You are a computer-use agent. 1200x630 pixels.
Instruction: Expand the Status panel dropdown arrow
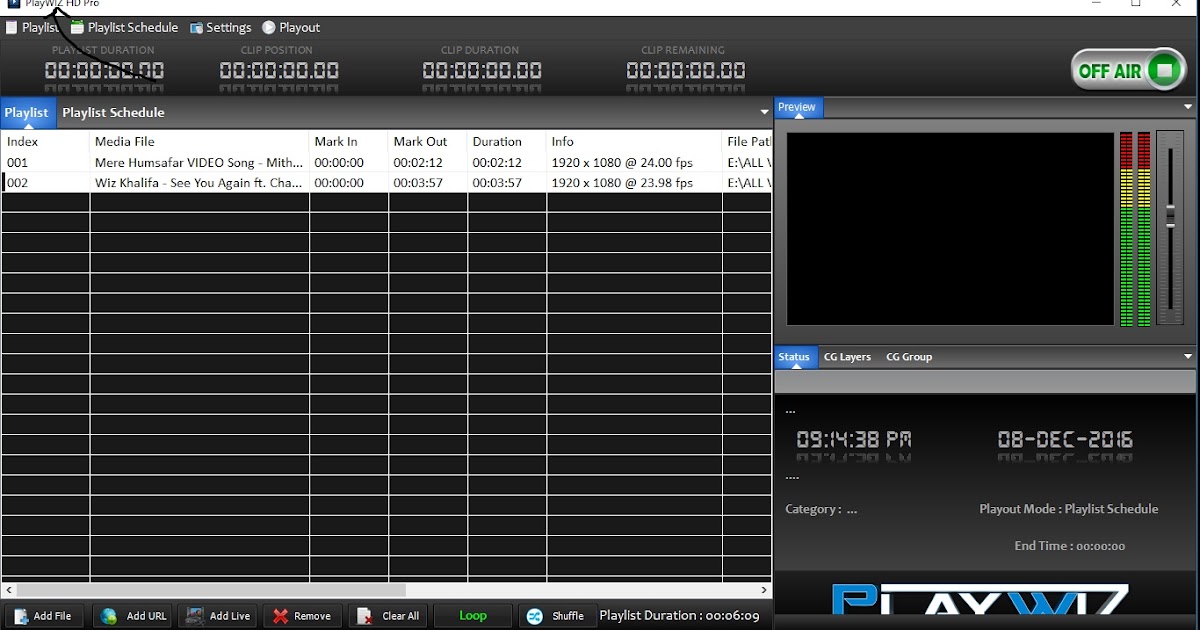coord(1188,356)
